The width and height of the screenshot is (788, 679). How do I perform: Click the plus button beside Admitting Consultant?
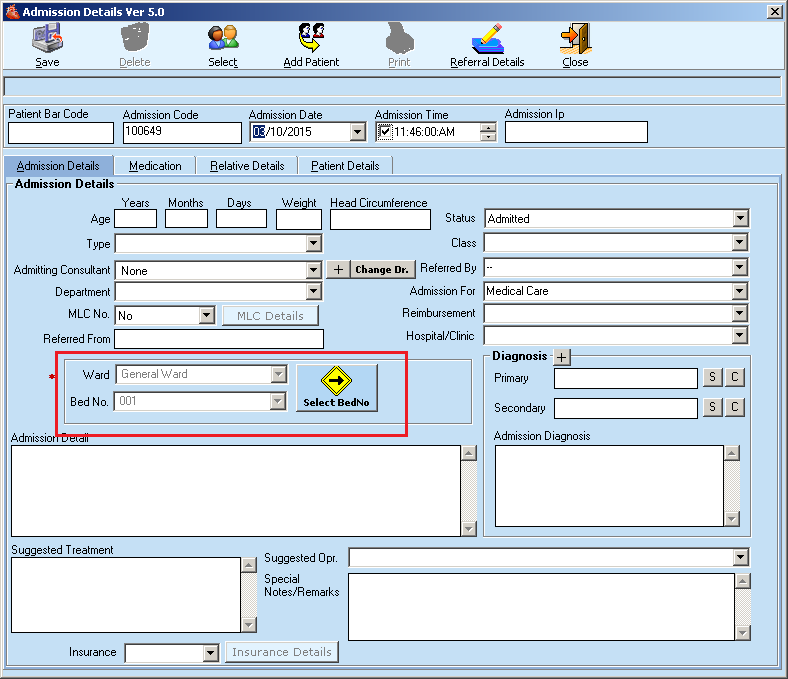(338, 270)
